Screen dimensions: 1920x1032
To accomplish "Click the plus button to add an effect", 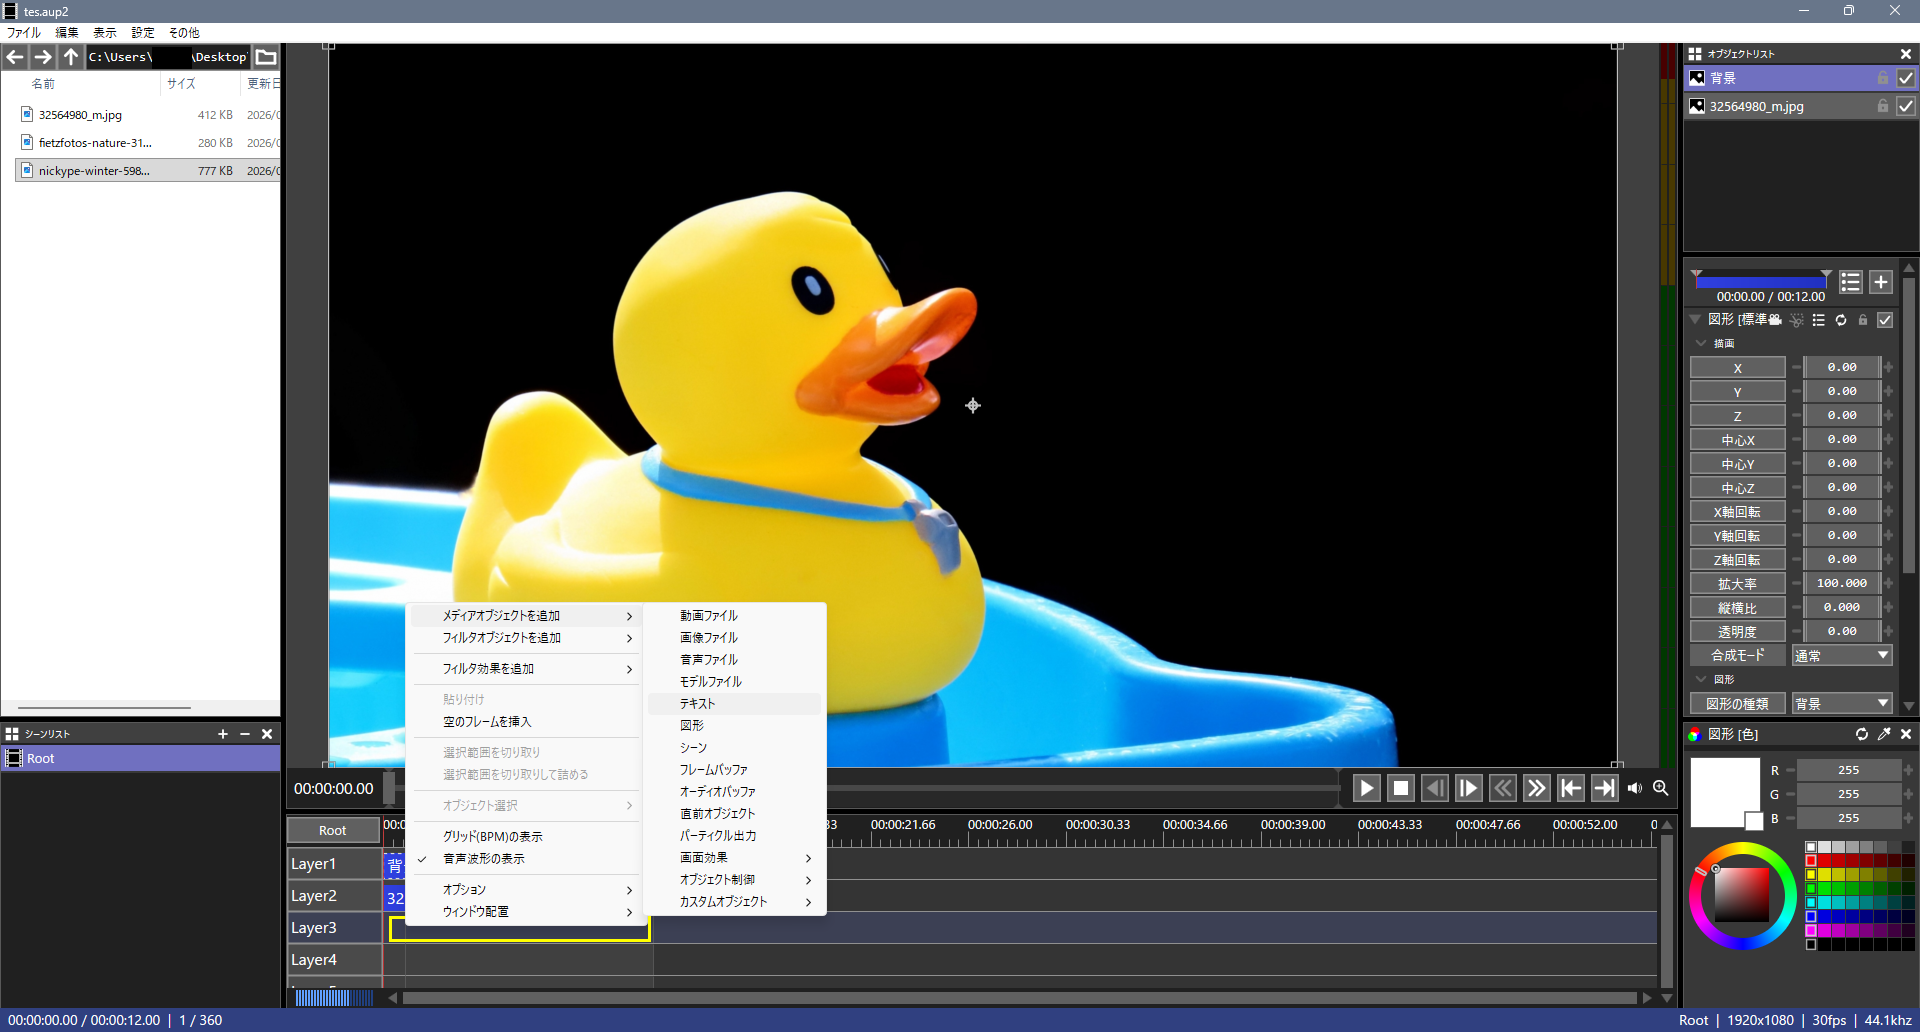I will pos(1881,282).
